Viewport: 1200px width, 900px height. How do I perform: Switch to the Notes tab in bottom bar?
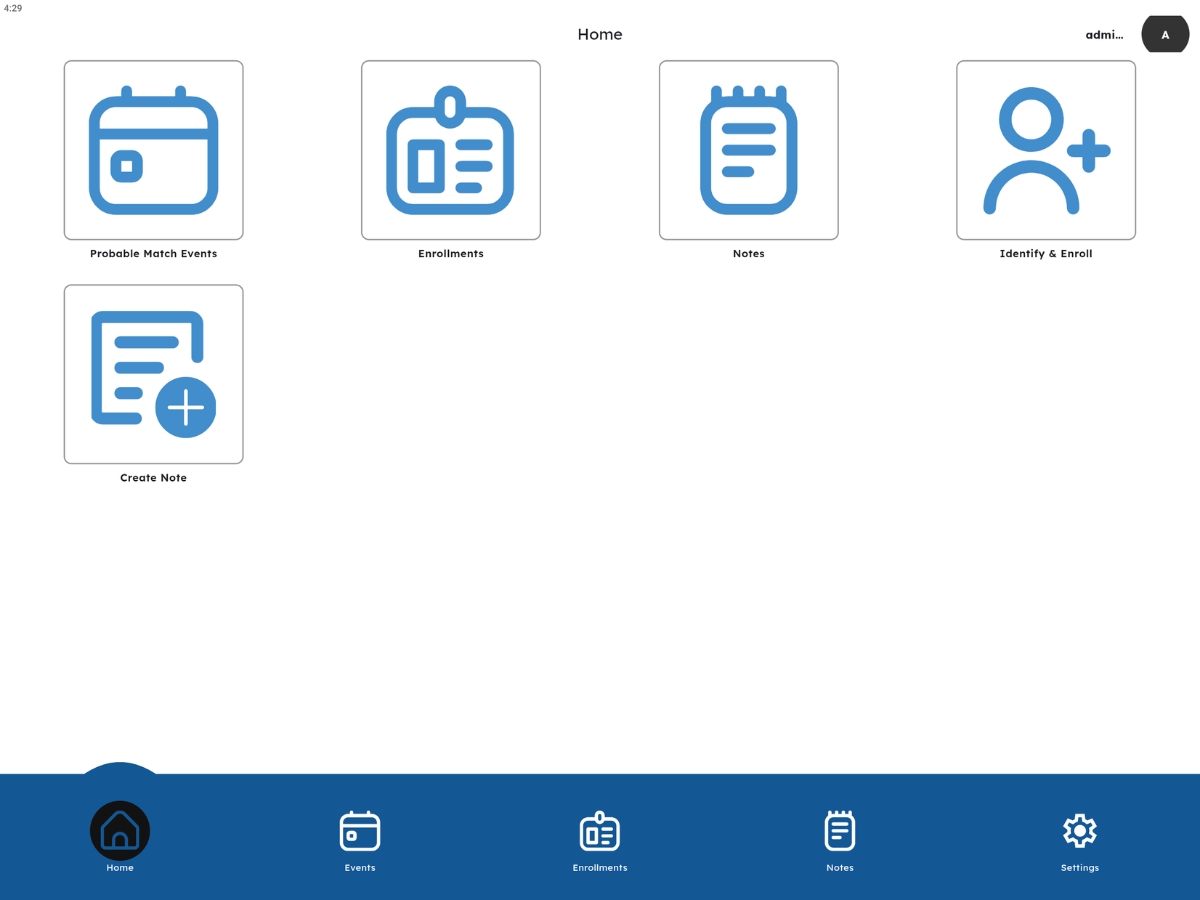(x=840, y=840)
